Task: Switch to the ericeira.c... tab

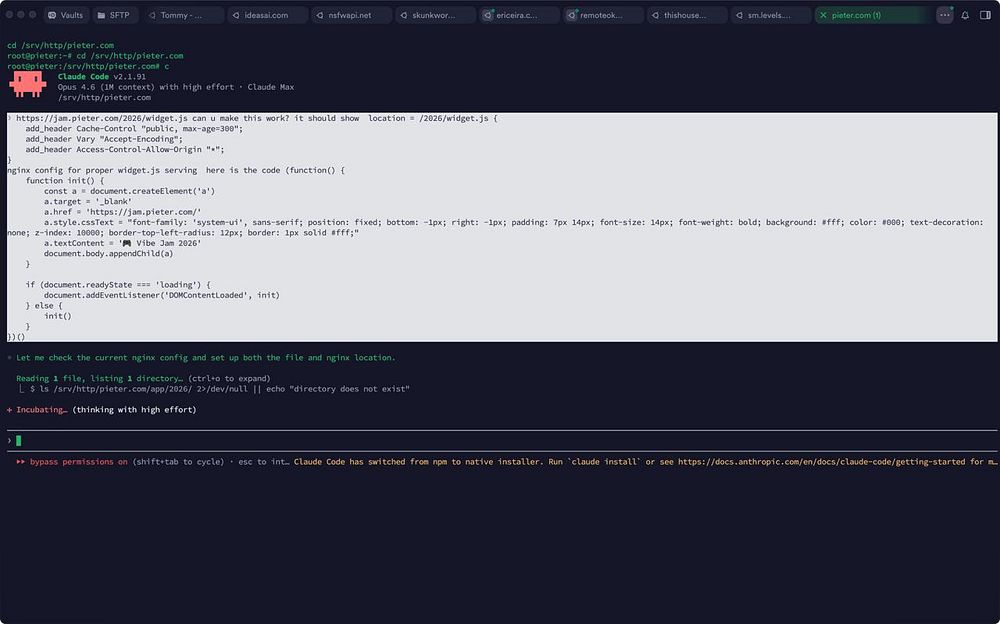Action: [519, 15]
